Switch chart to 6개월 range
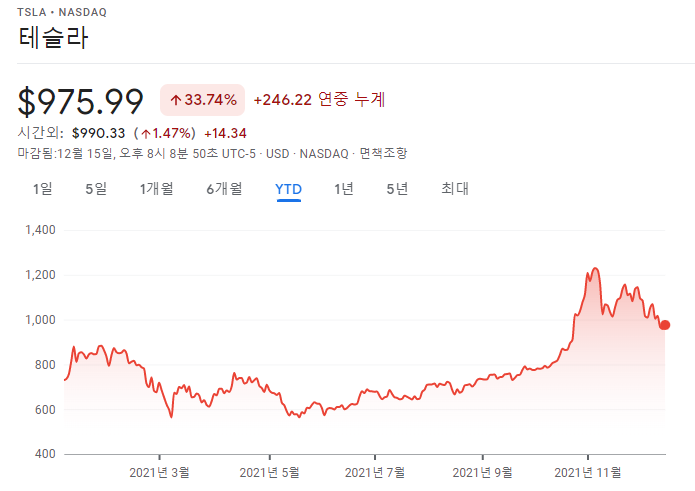This screenshot has width=695, height=491. [224, 189]
